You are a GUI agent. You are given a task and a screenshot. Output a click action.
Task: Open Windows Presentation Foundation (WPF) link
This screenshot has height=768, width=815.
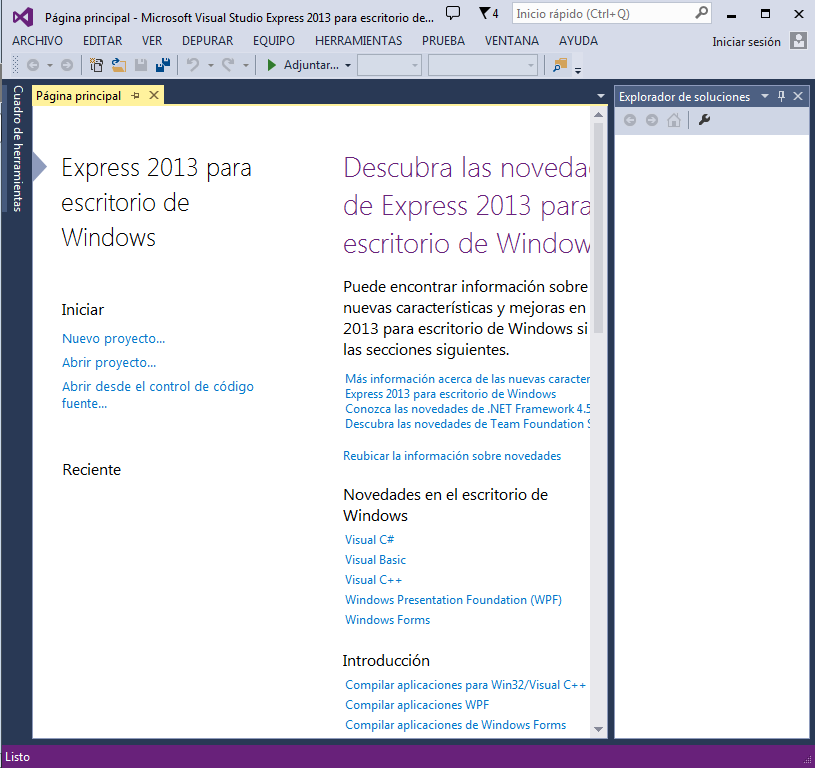point(453,600)
